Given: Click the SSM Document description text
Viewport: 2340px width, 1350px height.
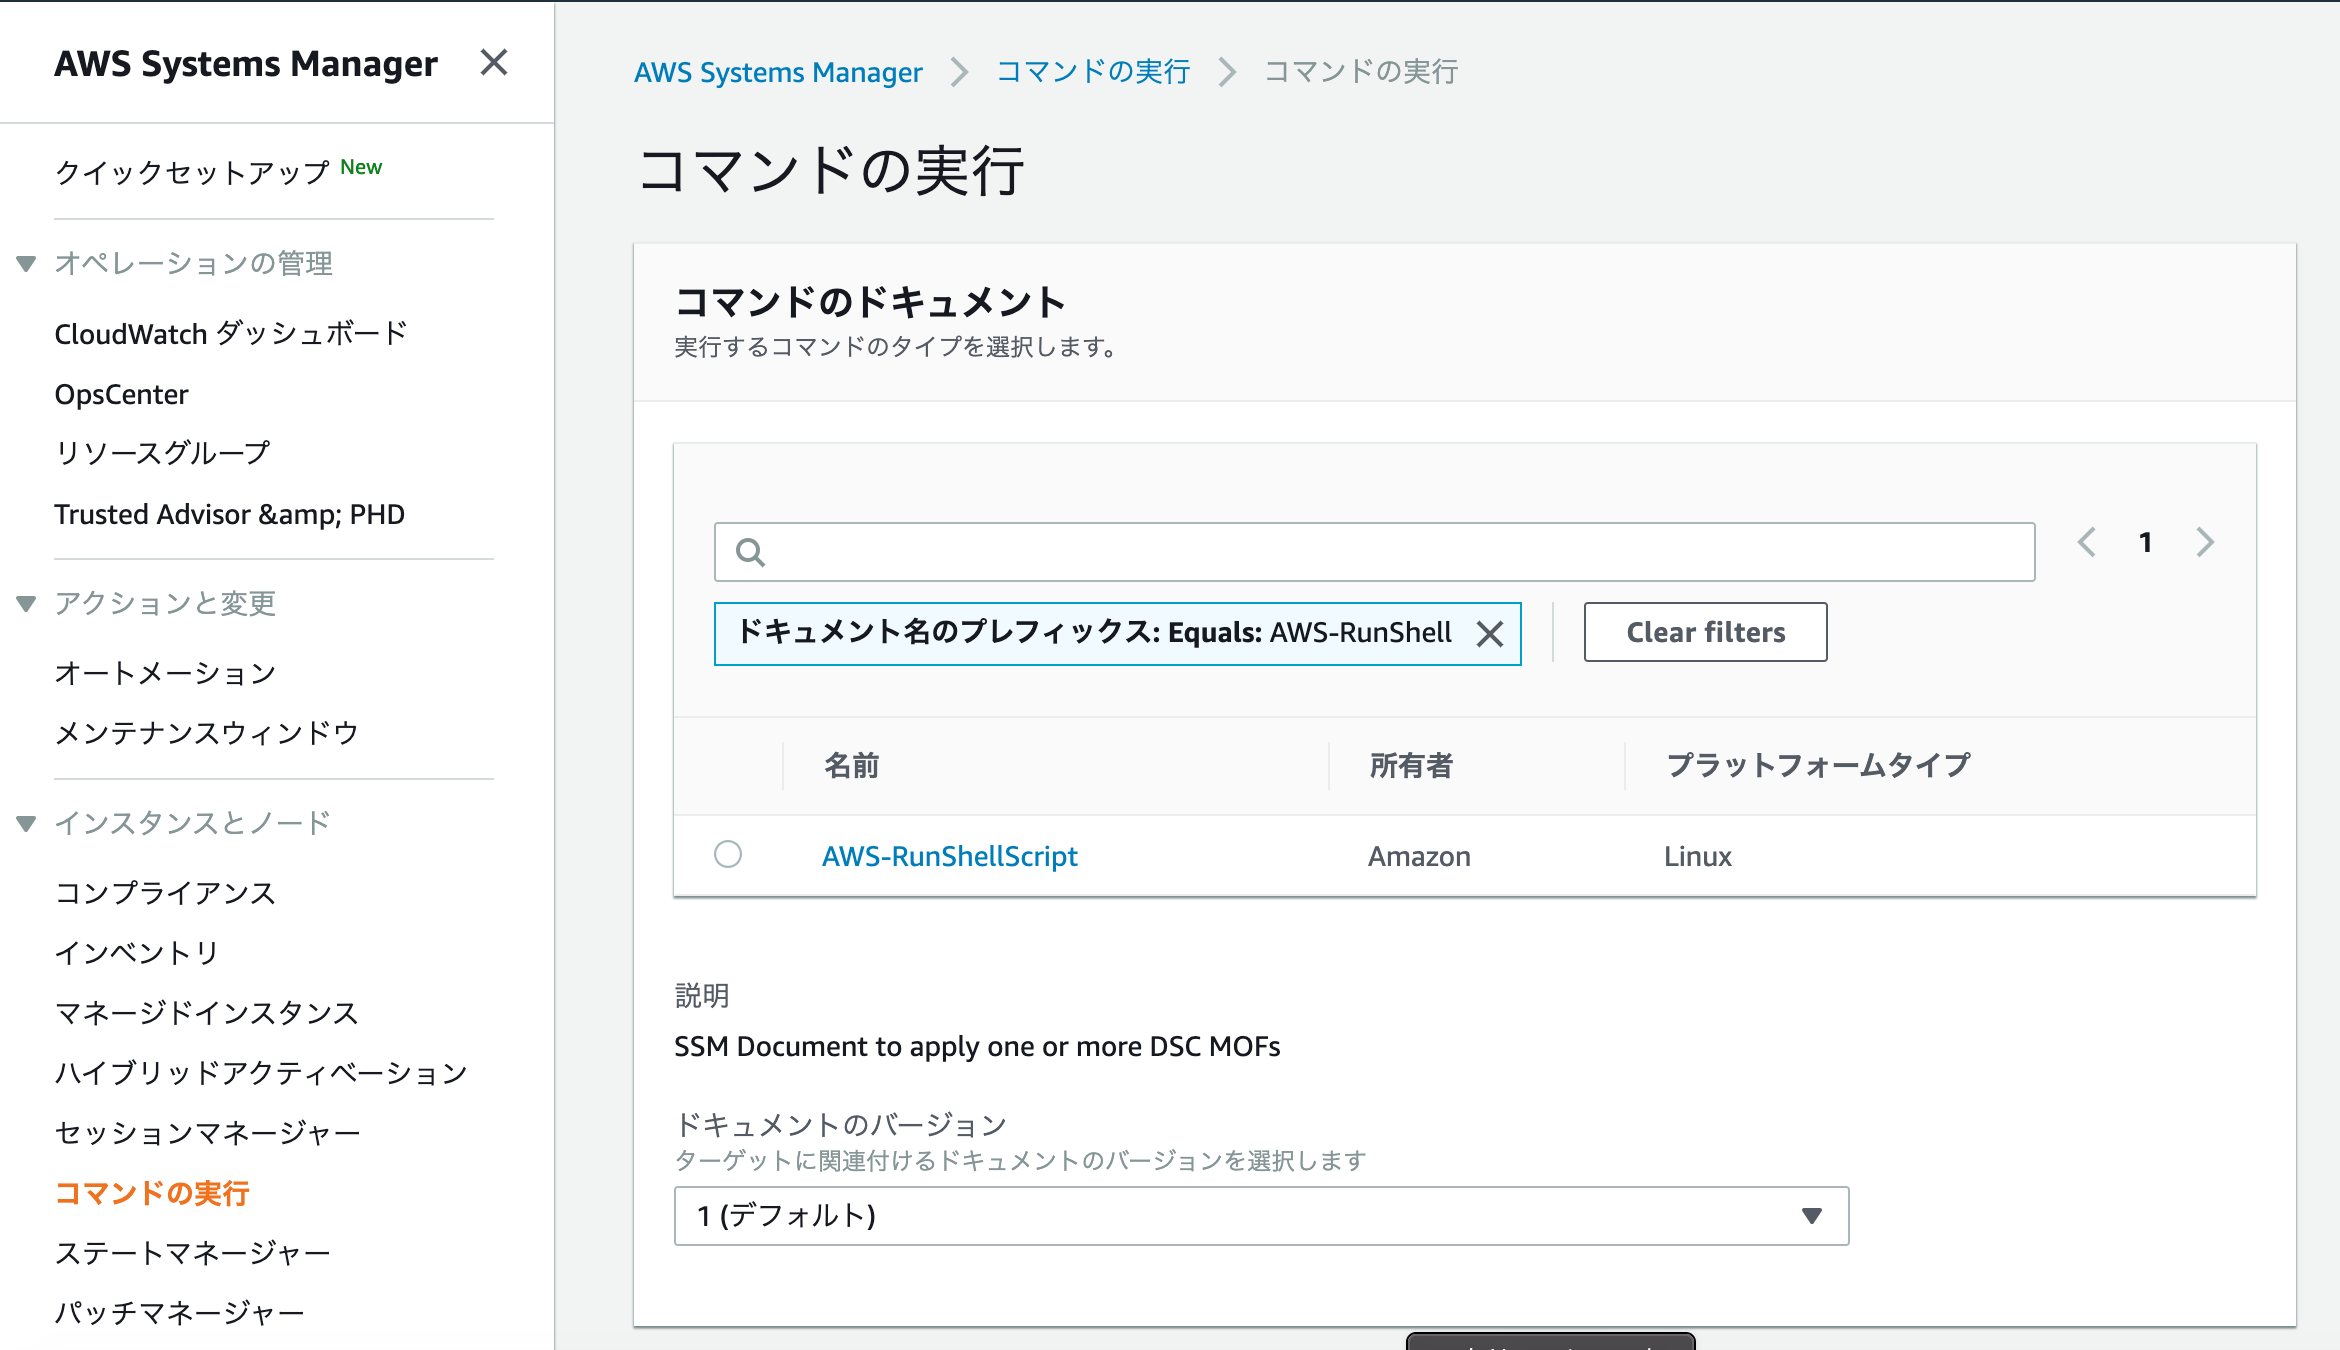Looking at the screenshot, I should point(977,1046).
